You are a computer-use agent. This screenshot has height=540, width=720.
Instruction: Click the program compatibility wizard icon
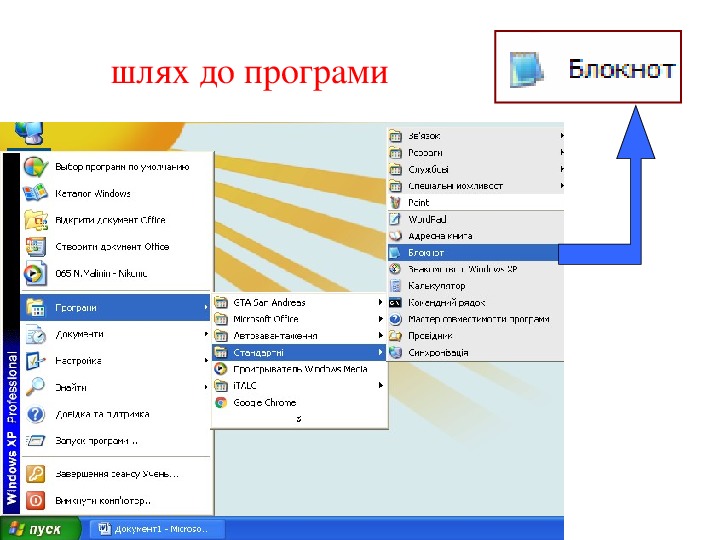pyautogui.click(x=395, y=319)
